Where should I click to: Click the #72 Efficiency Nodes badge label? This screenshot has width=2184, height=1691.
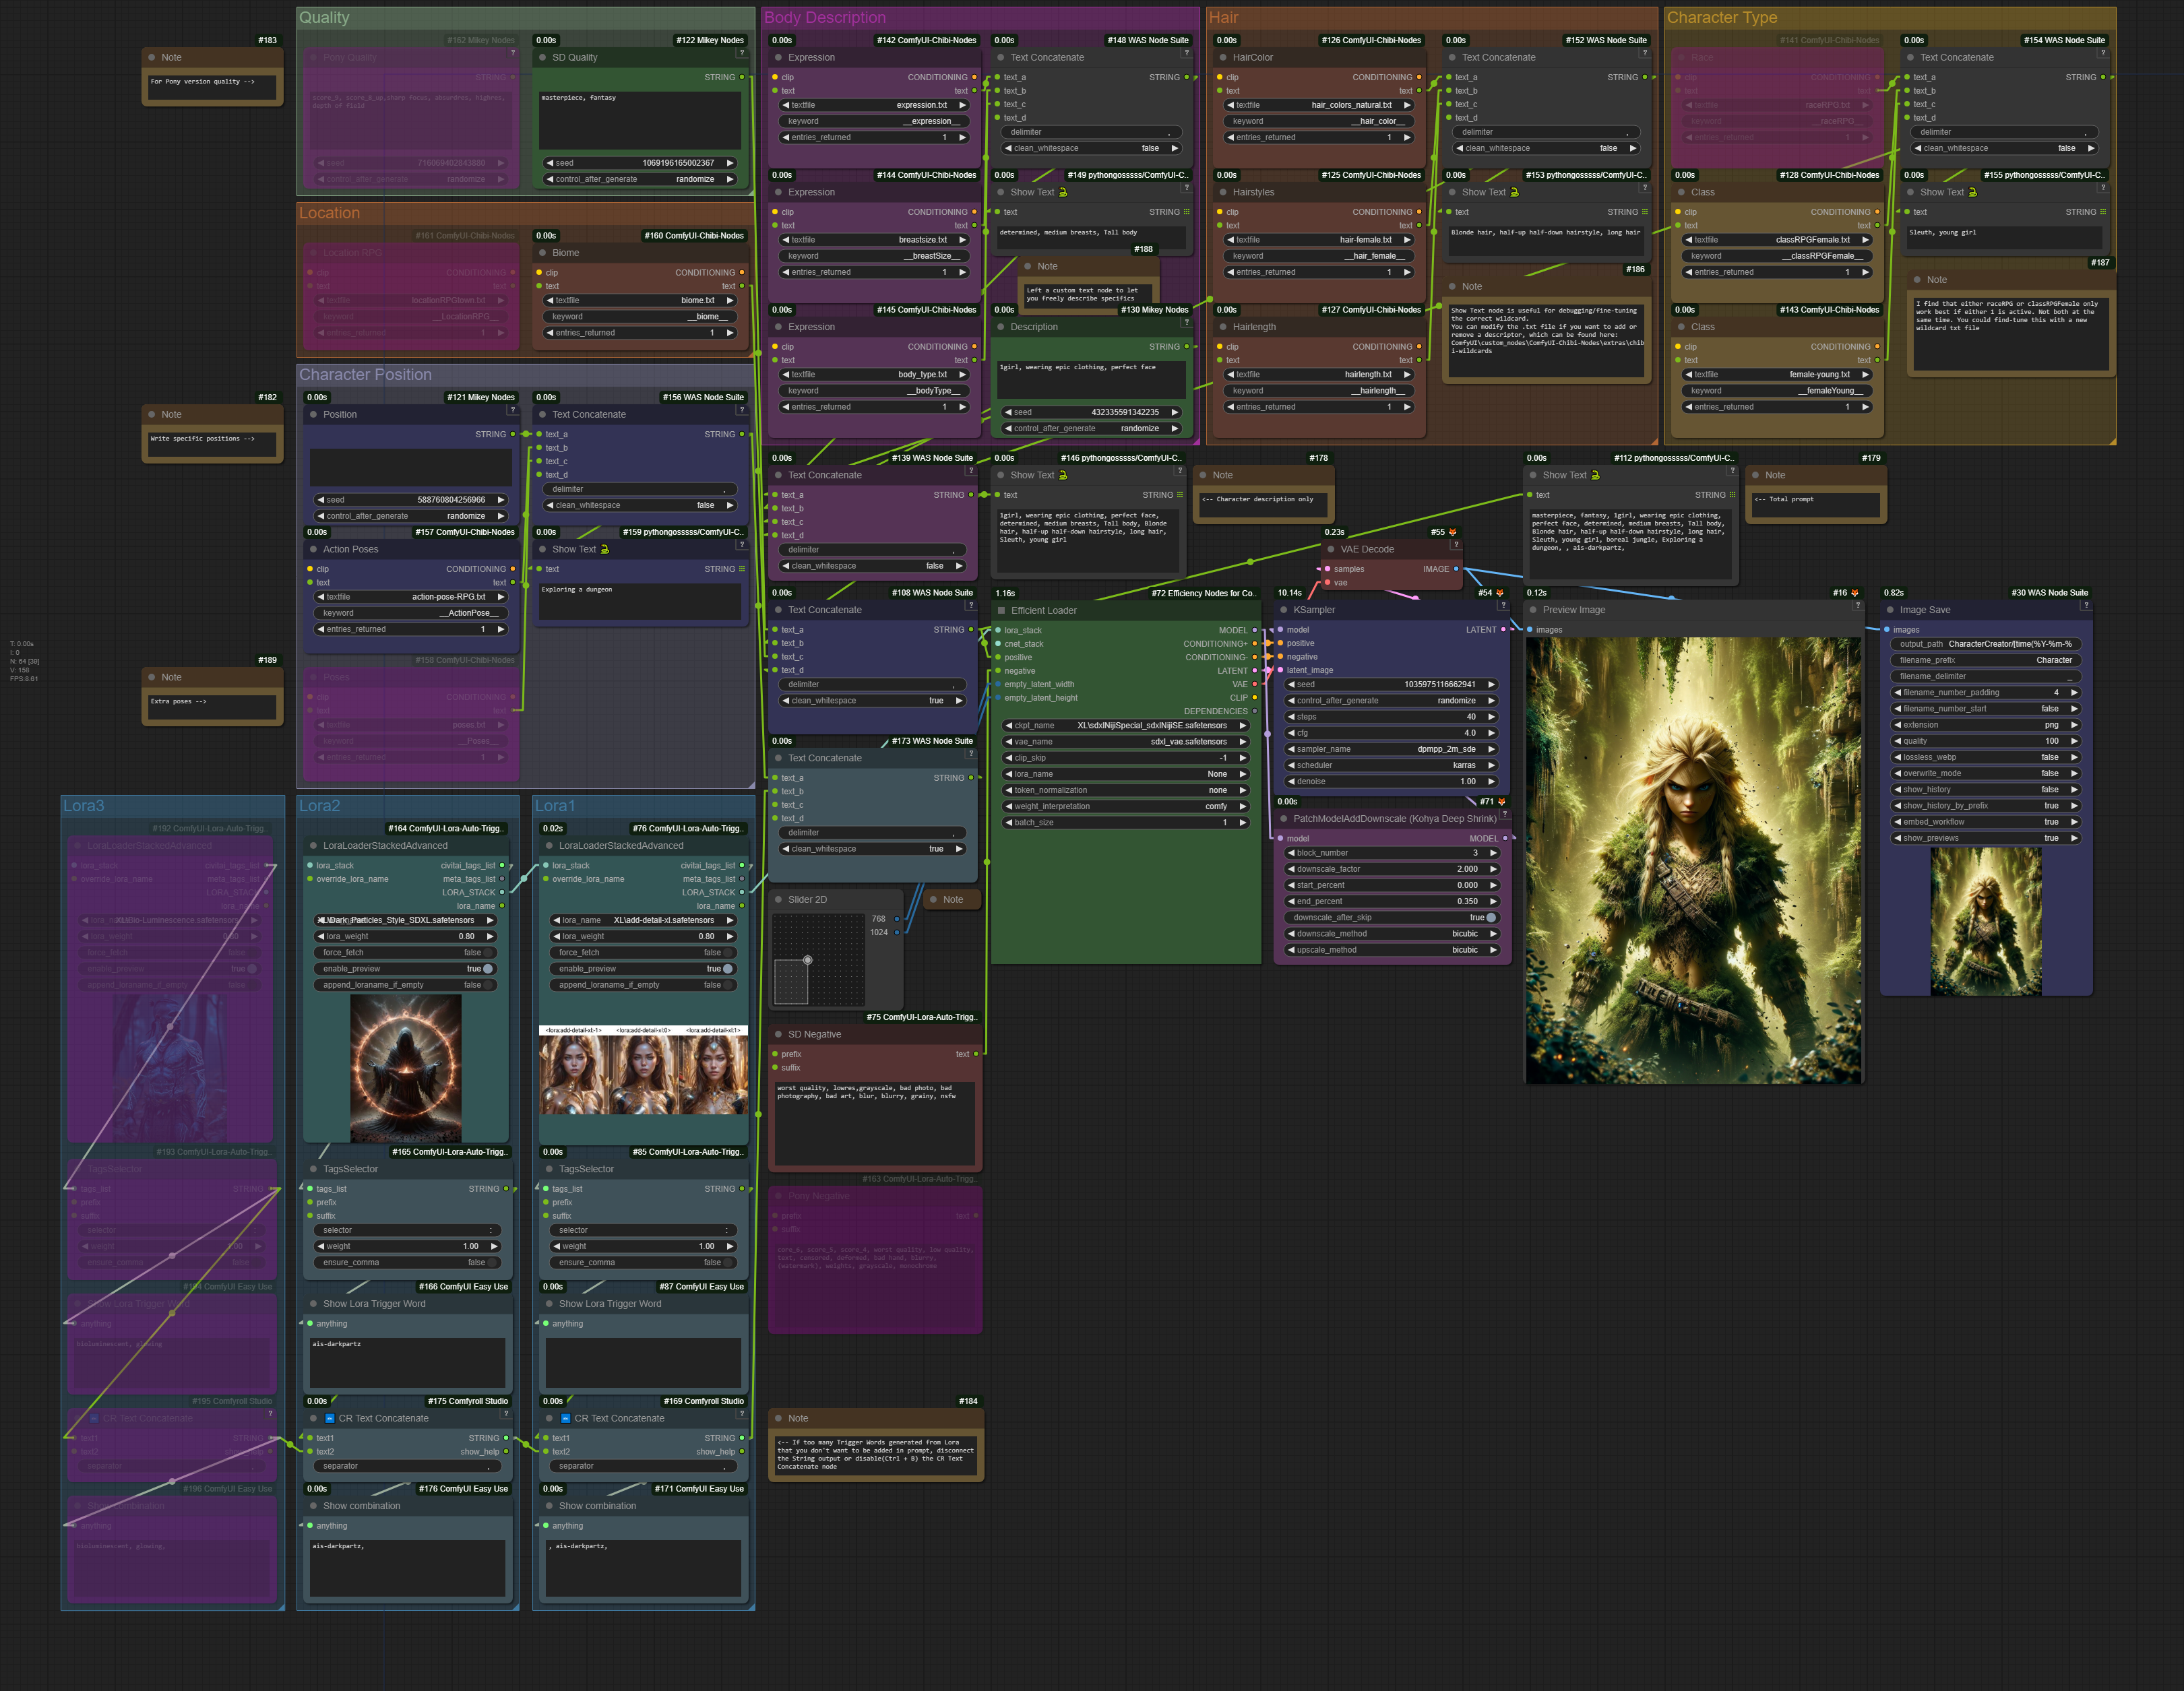tap(1203, 593)
